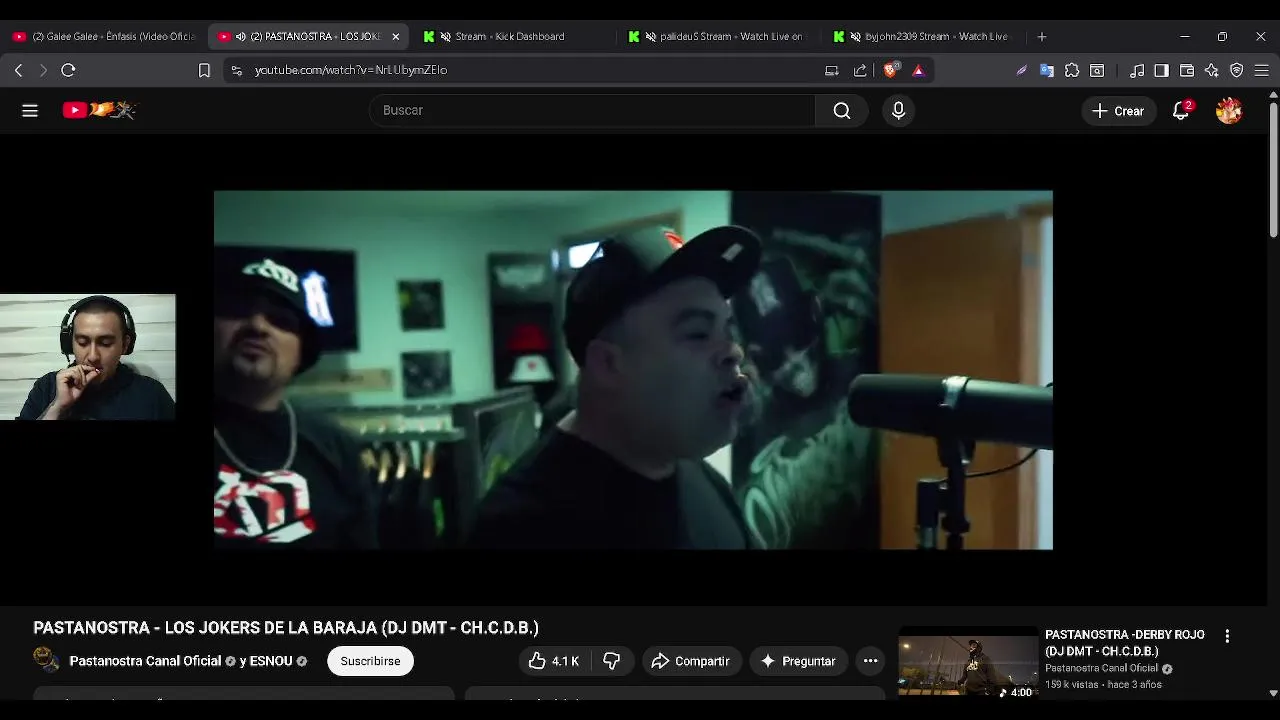Toggle mute icon on the PASTANOSTRA tab
This screenshot has width=1280, height=720.
coord(241,36)
